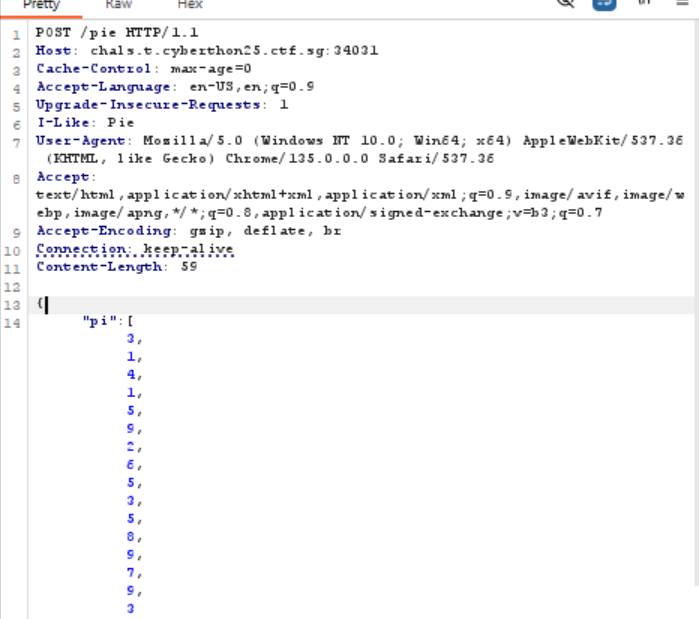
Task: Select the Accept-Encoding header name
Action: pyautogui.click(x=104, y=231)
